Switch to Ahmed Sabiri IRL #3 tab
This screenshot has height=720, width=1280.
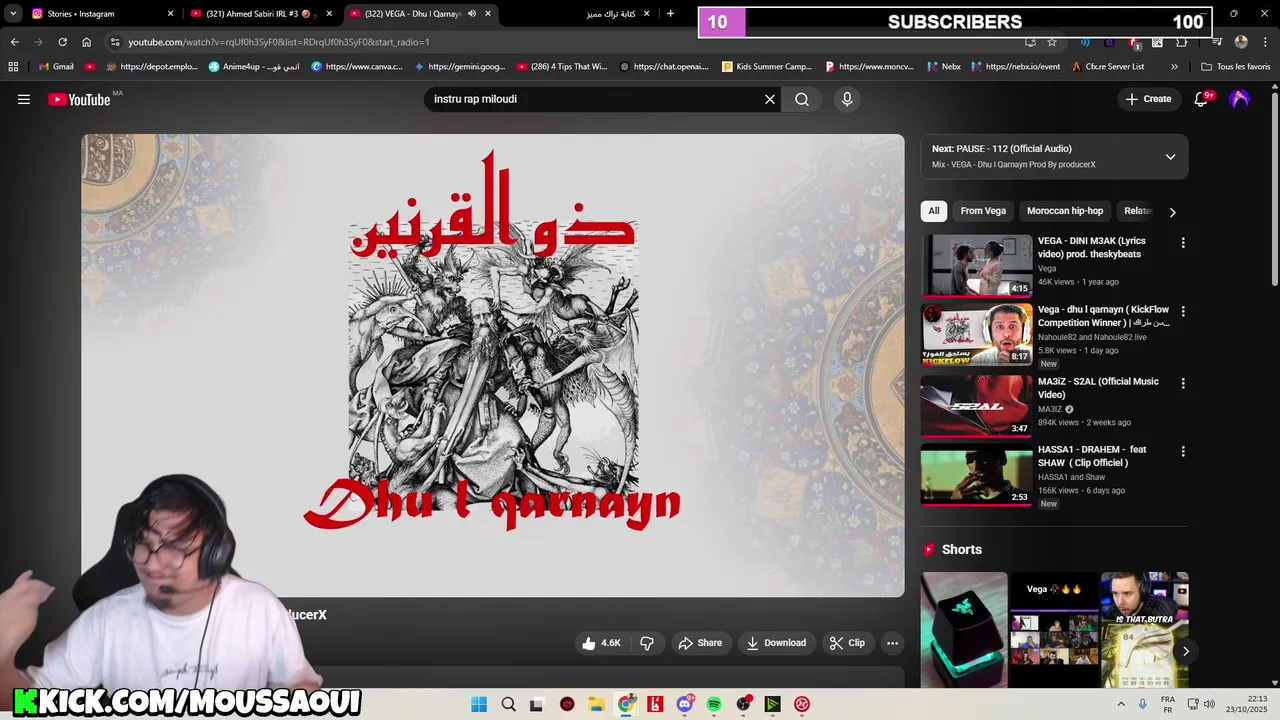(261, 14)
